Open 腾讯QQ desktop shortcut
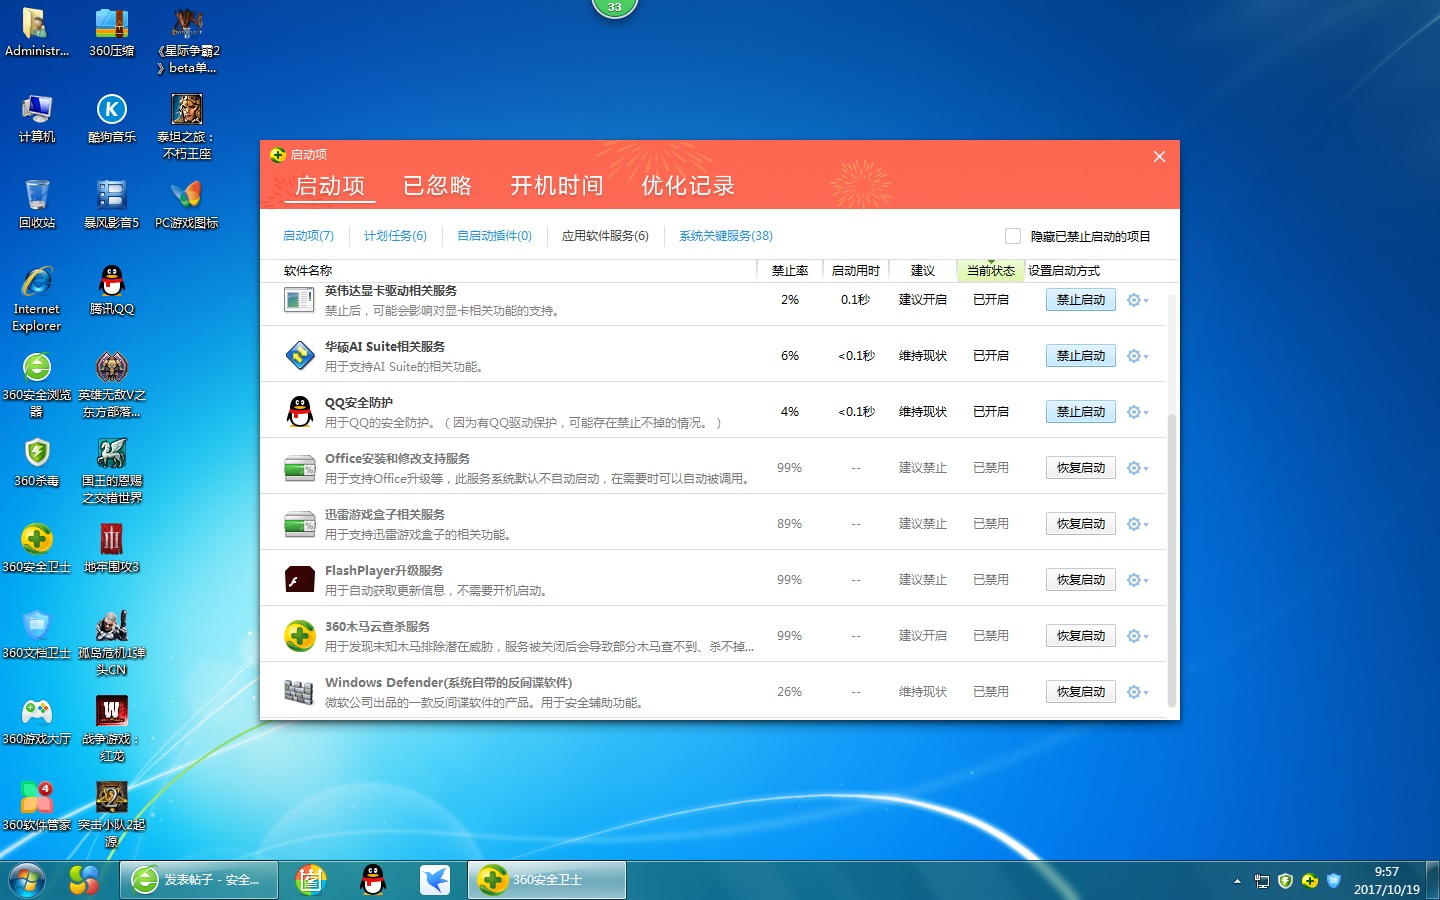Image resolution: width=1440 pixels, height=900 pixels. point(112,291)
